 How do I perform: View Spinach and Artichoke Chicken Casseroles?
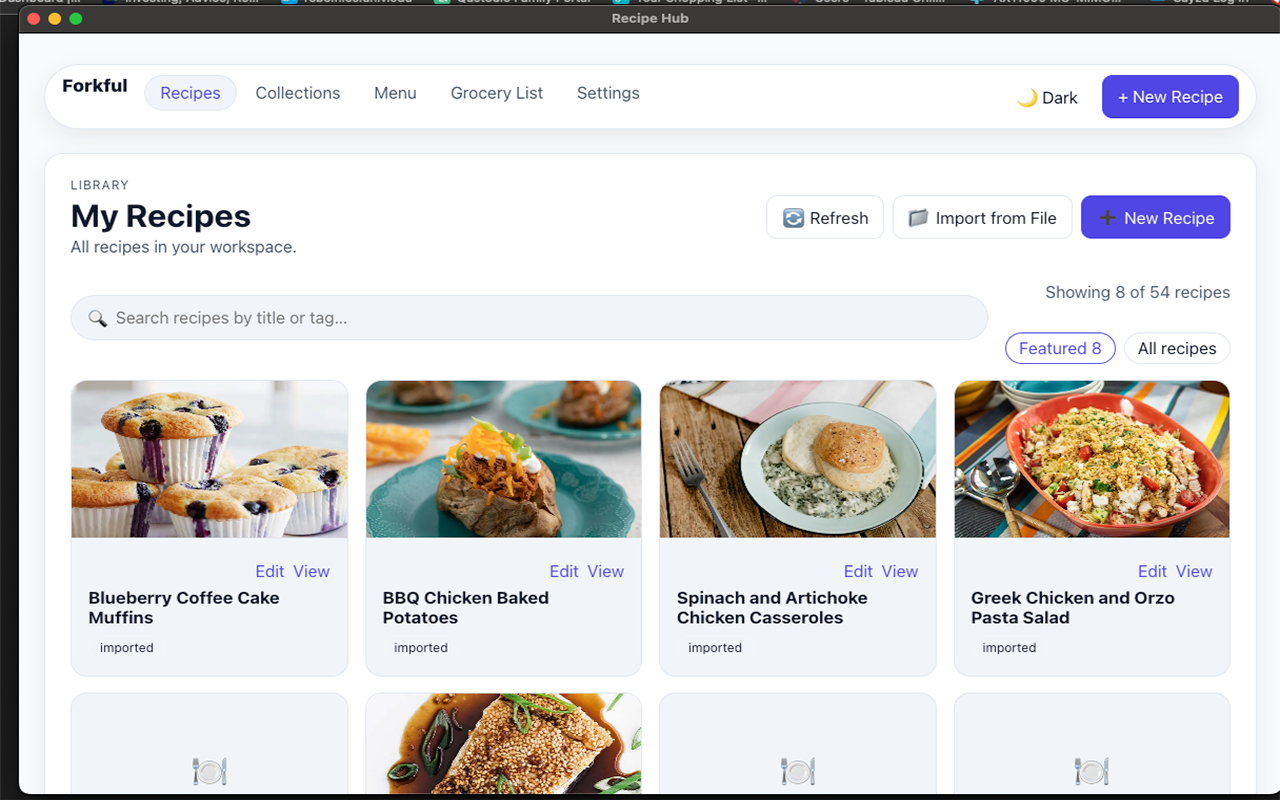point(899,571)
